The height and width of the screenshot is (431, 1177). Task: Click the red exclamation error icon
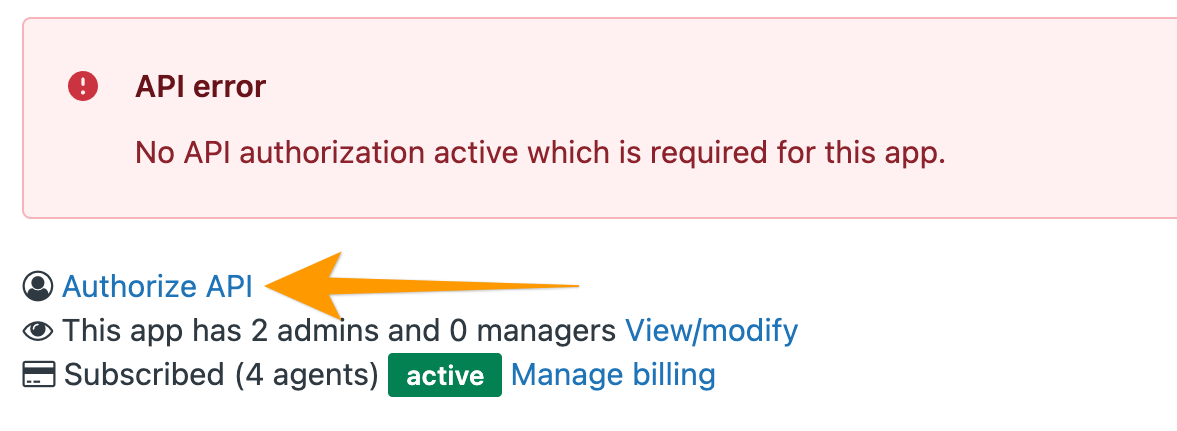coord(83,86)
